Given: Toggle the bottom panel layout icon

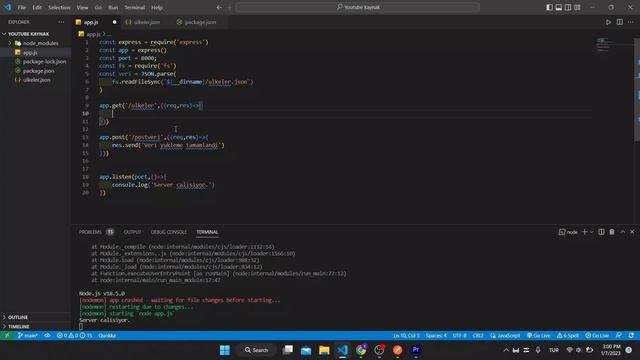Looking at the screenshot, I should coord(559,7).
